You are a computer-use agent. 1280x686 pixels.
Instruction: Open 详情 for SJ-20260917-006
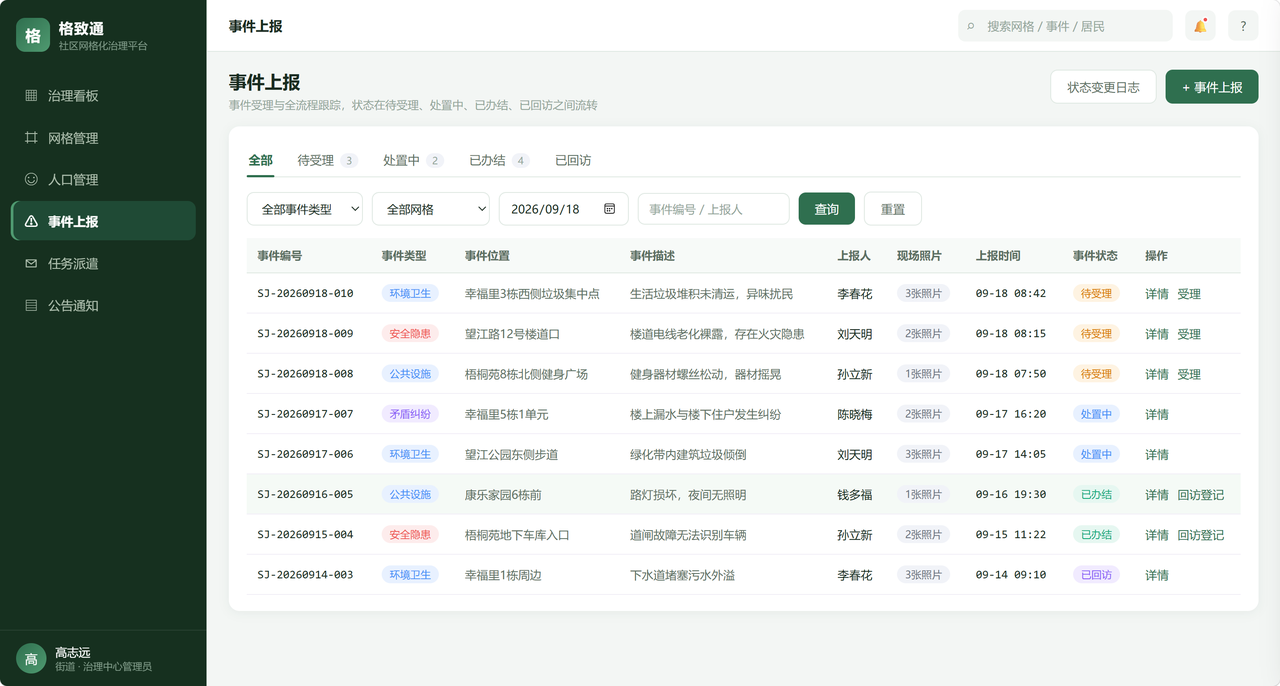point(1157,454)
